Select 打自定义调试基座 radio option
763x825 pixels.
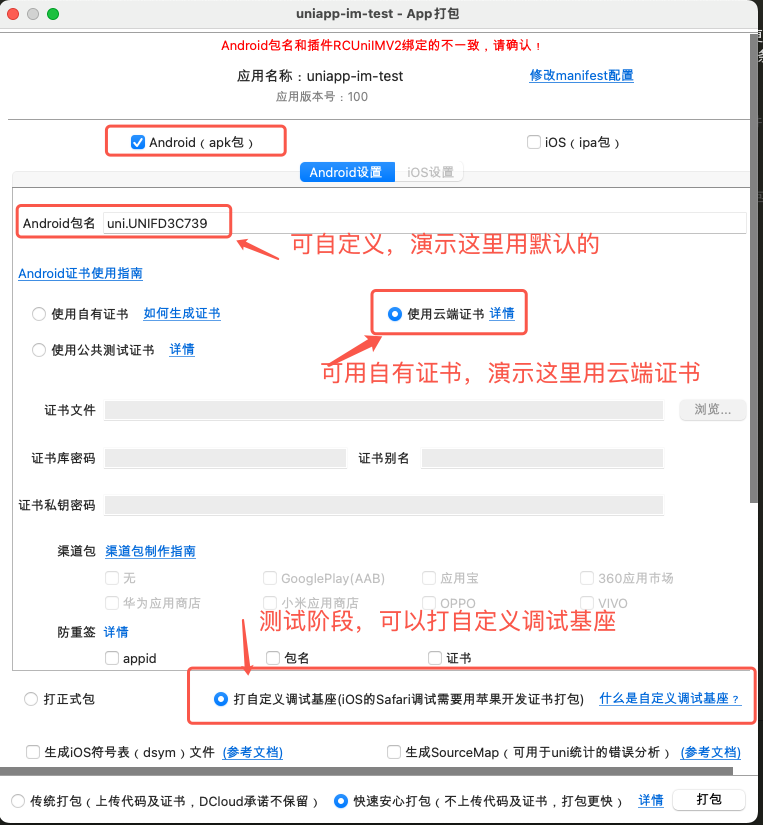220,699
